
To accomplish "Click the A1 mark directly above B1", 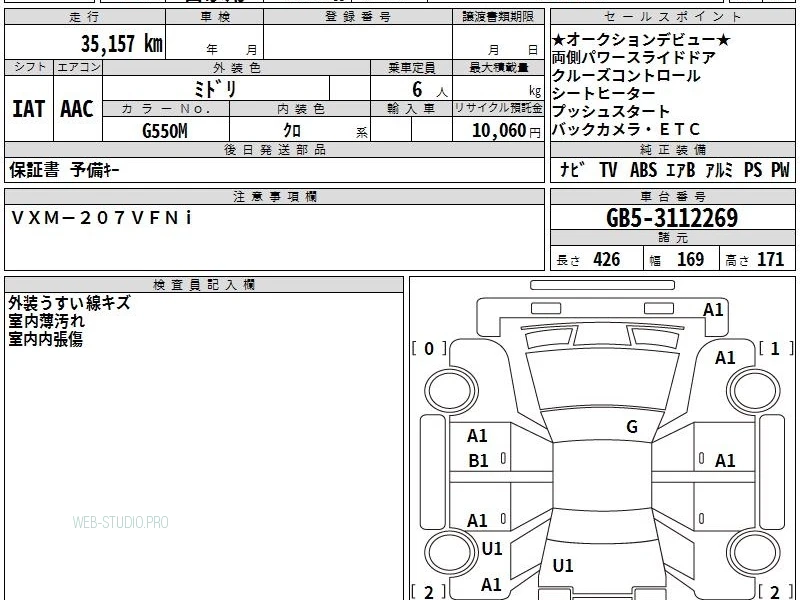I will 477,436.
